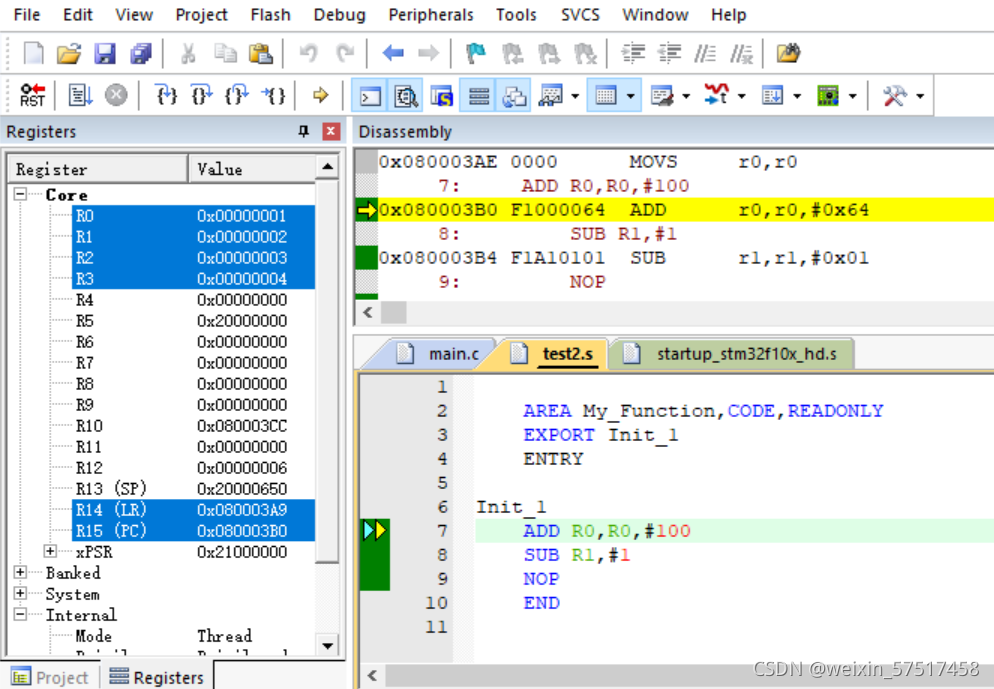Open the Peripherals menu
Viewport: 994px width, 689px height.
(x=430, y=15)
